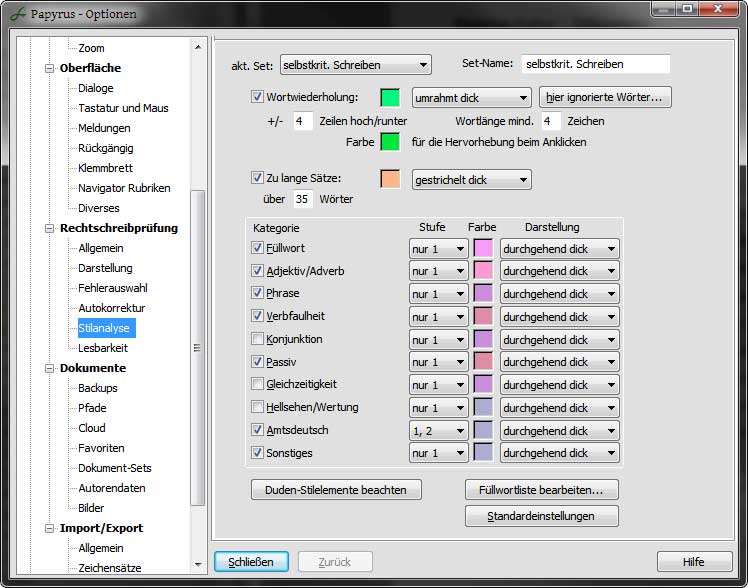Uncheck the Füllwort category checkbox
748x588 pixels.
point(257,248)
